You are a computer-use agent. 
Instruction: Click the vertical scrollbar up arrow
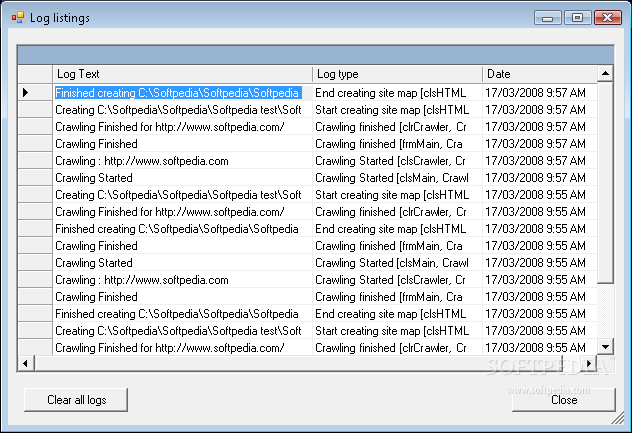click(605, 73)
